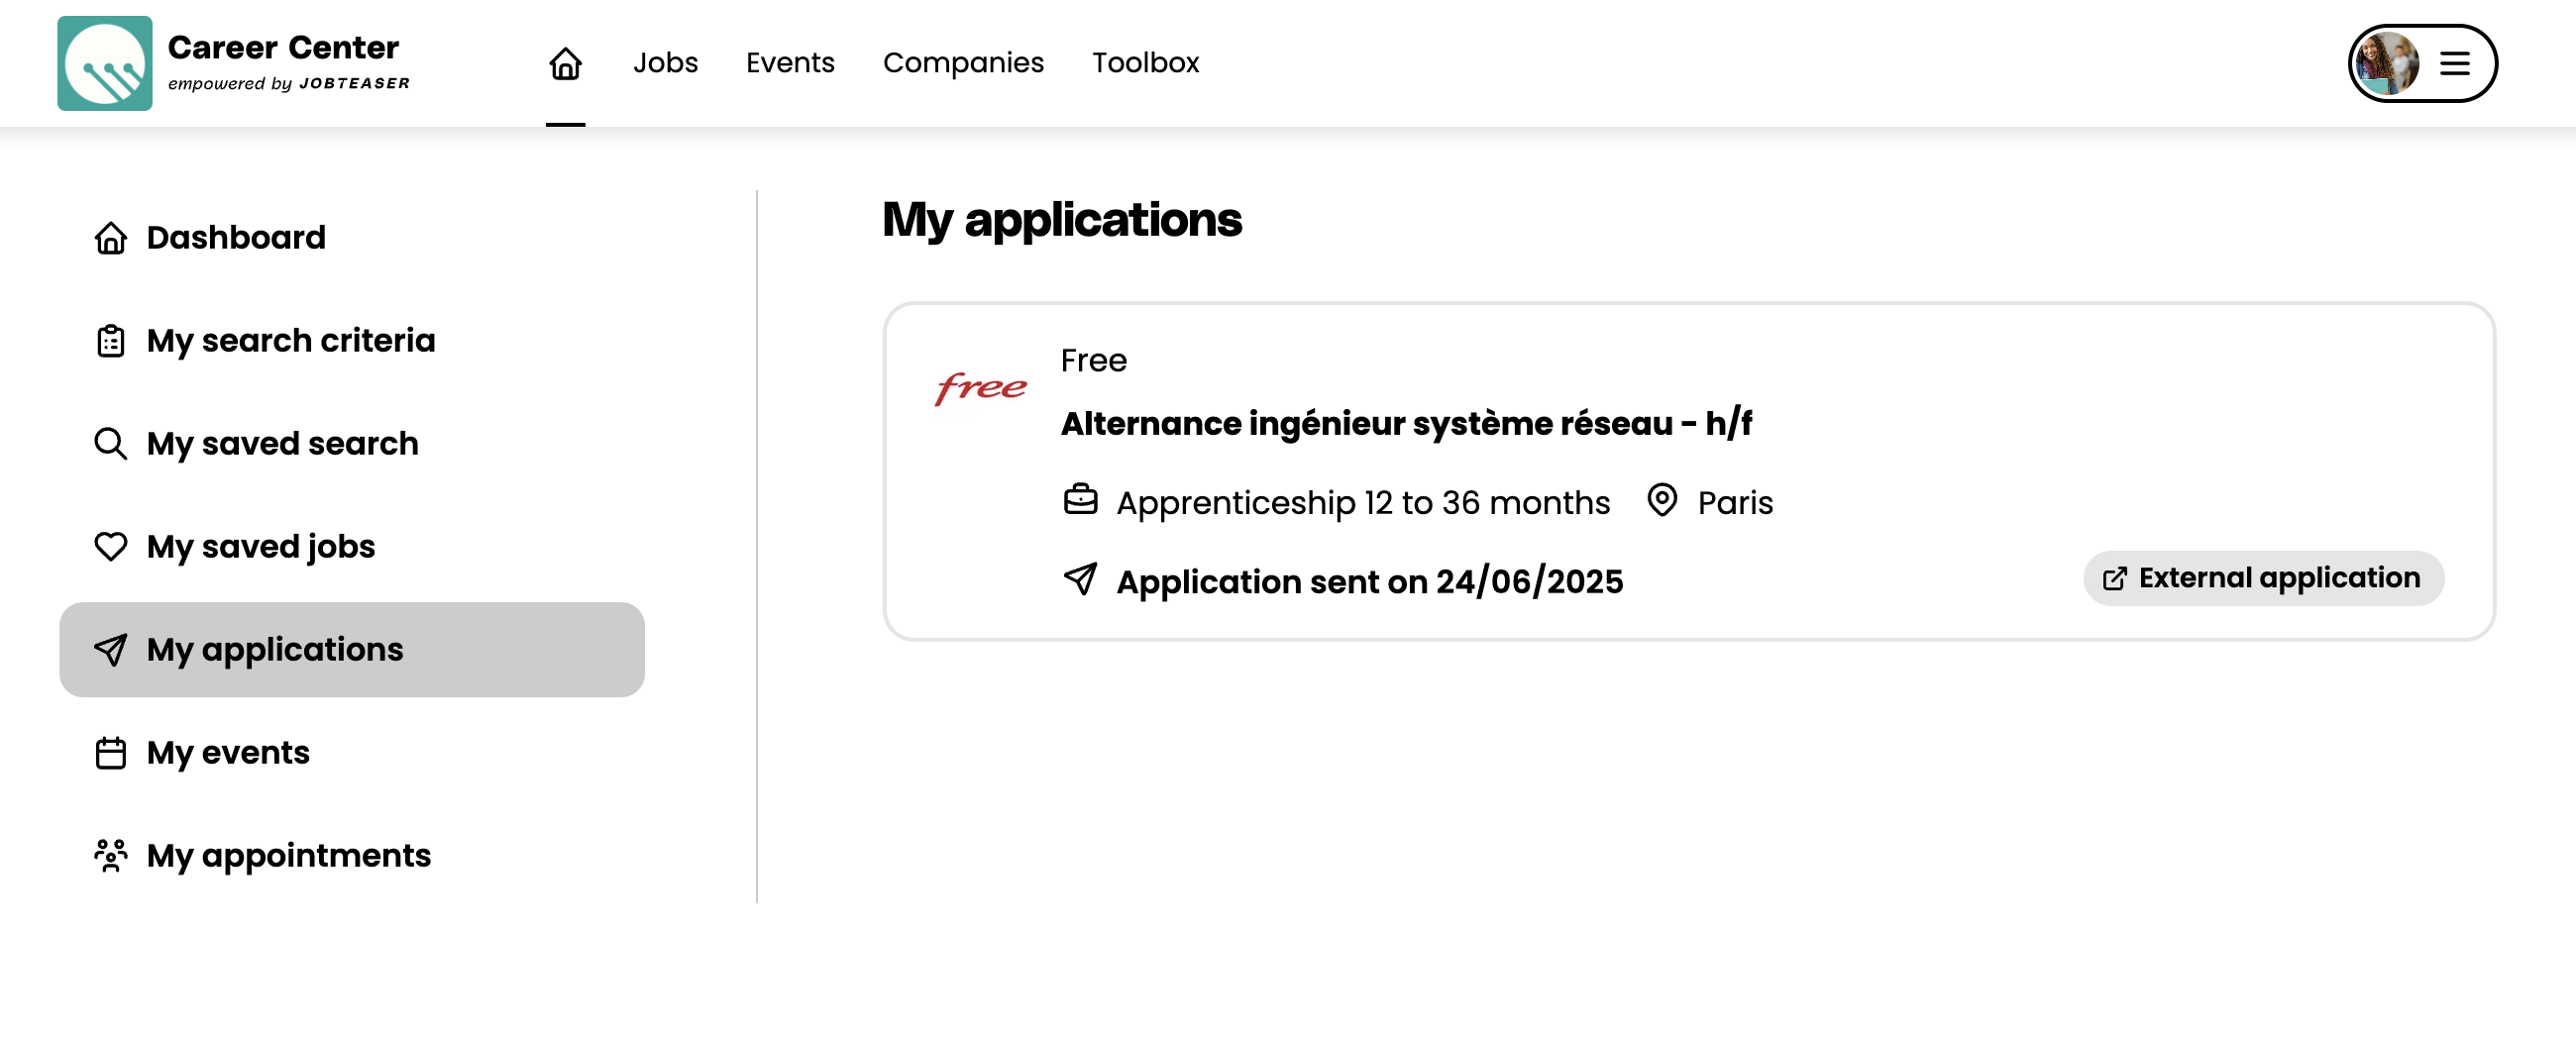Open the Alternance ingénieur système réseau job title
This screenshot has height=1038, width=2576.
(1405, 424)
